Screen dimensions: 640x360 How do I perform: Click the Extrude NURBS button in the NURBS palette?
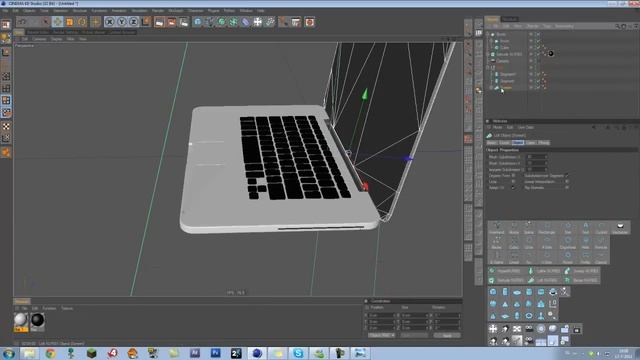pos(506,280)
